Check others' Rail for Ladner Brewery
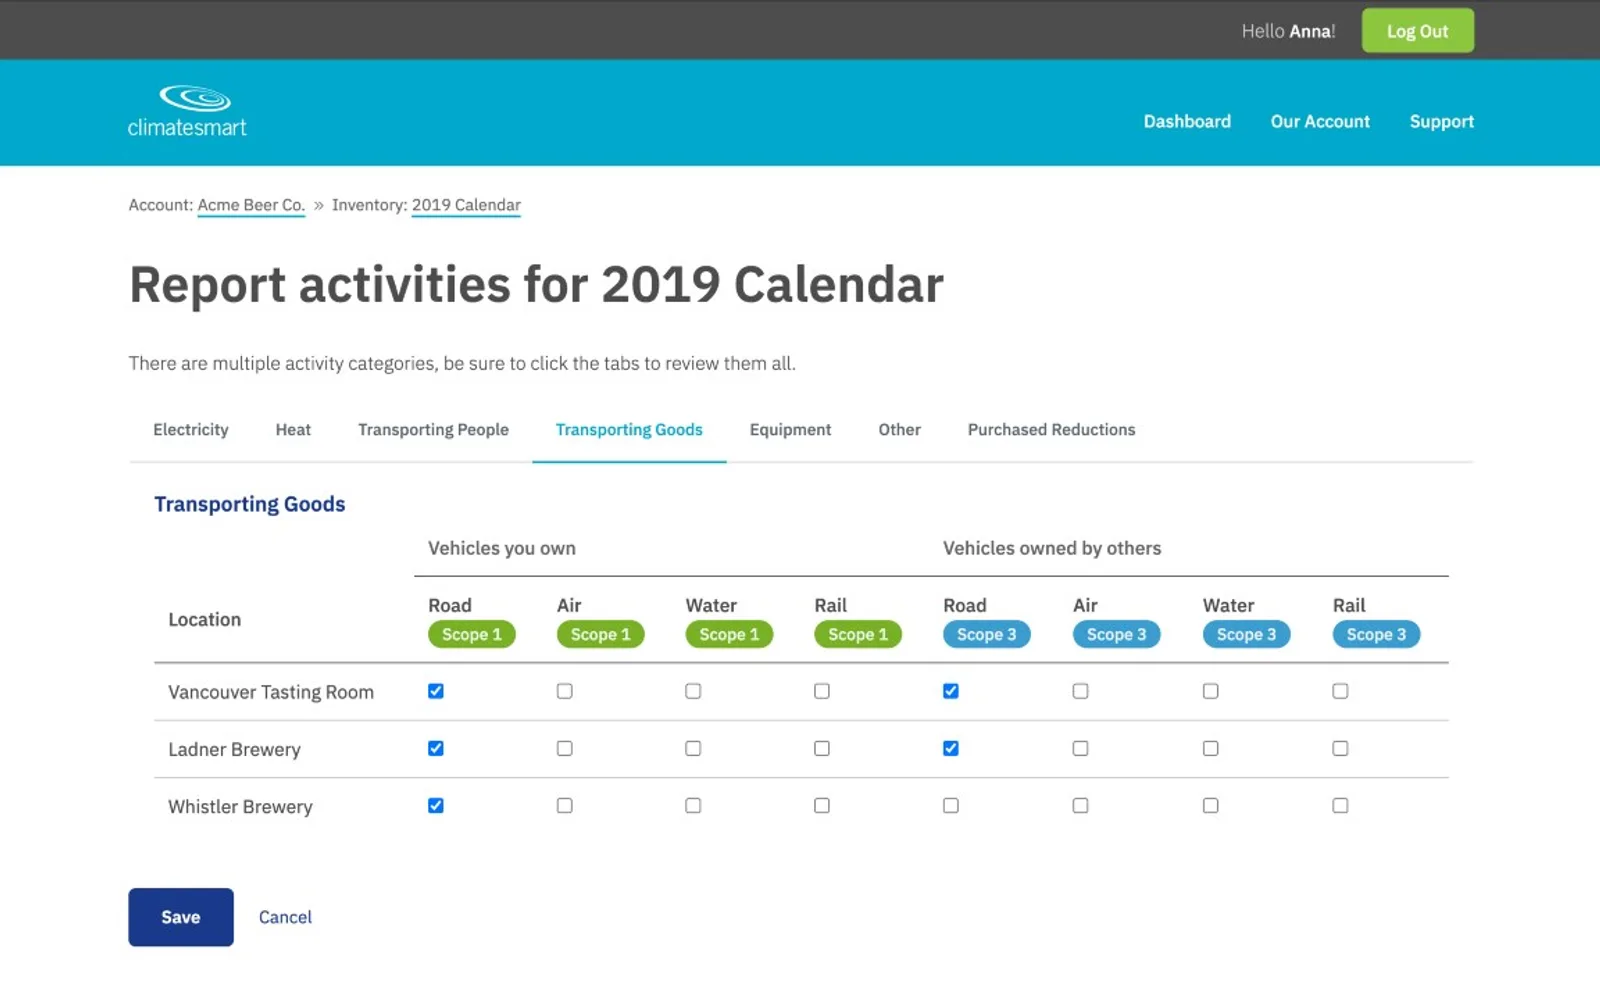Image resolution: width=1600 pixels, height=1000 pixels. (x=1341, y=748)
